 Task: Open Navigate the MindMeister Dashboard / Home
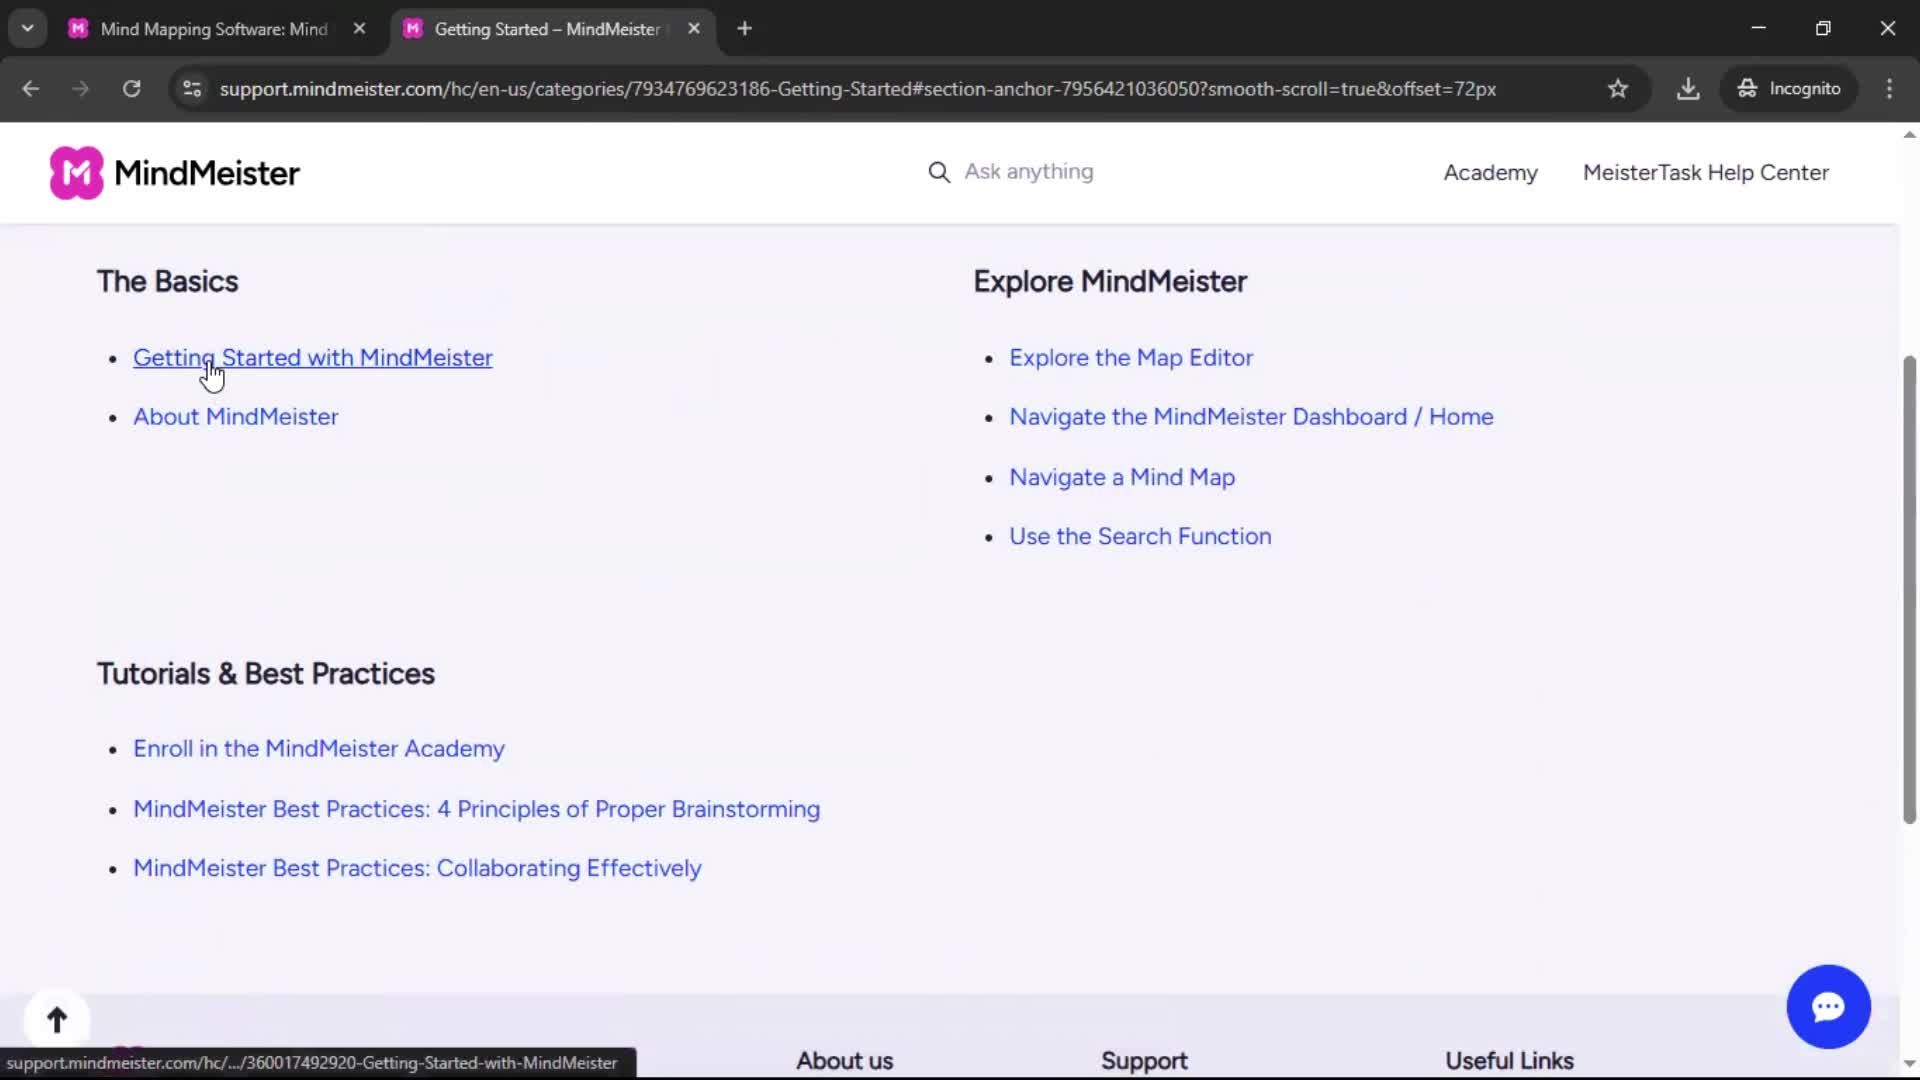[x=1251, y=417]
